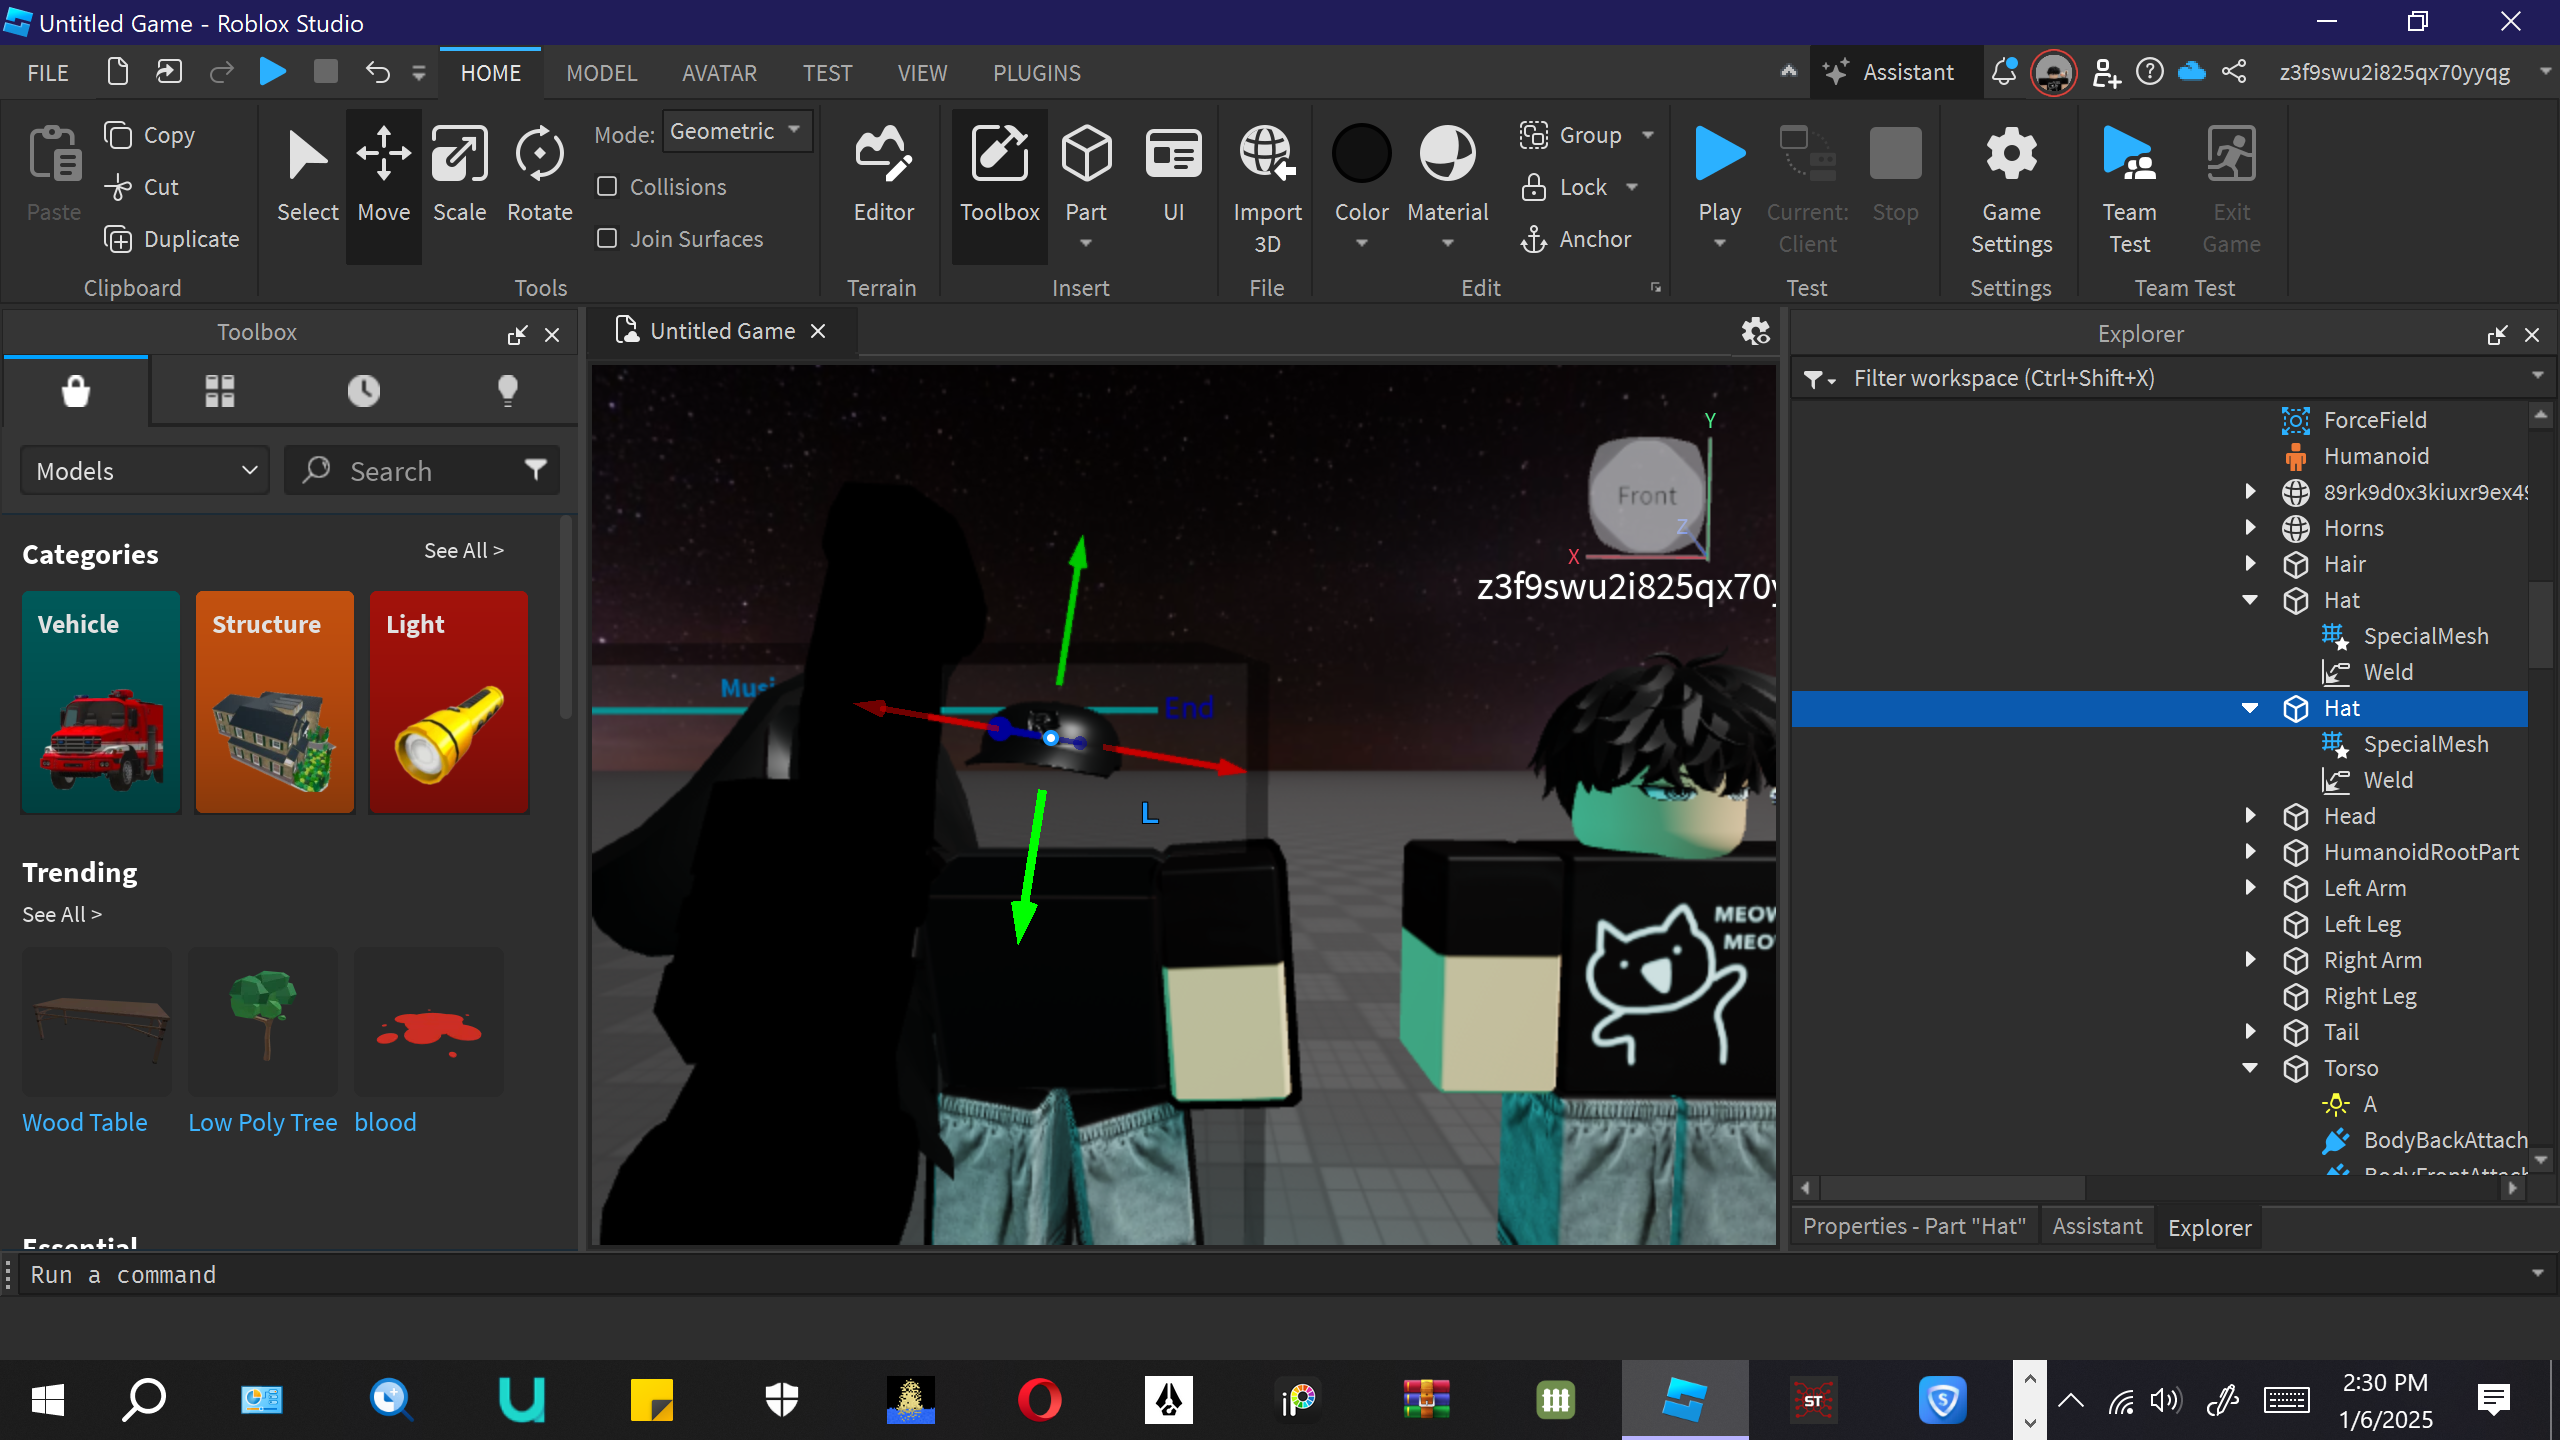
Task: Open the Geometric mode dropdown
Action: pos(737,132)
